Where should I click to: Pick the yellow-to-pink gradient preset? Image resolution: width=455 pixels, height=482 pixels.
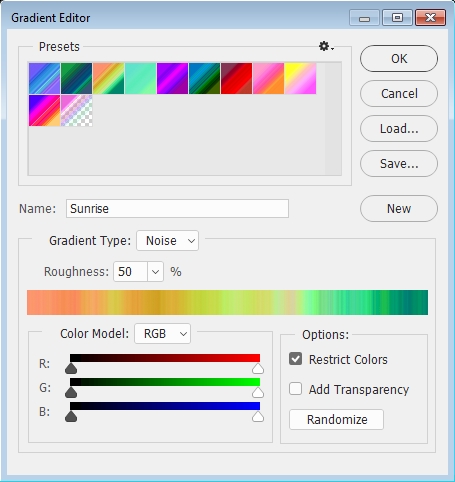300,78
